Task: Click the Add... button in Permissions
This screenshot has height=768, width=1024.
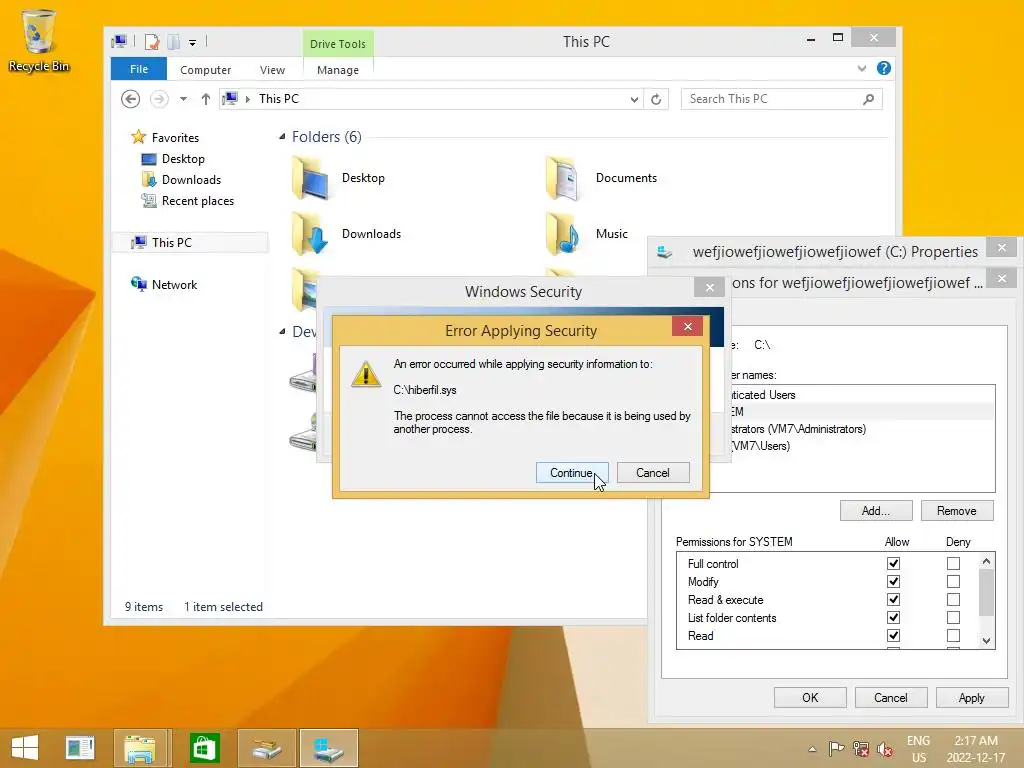Action: coord(876,511)
